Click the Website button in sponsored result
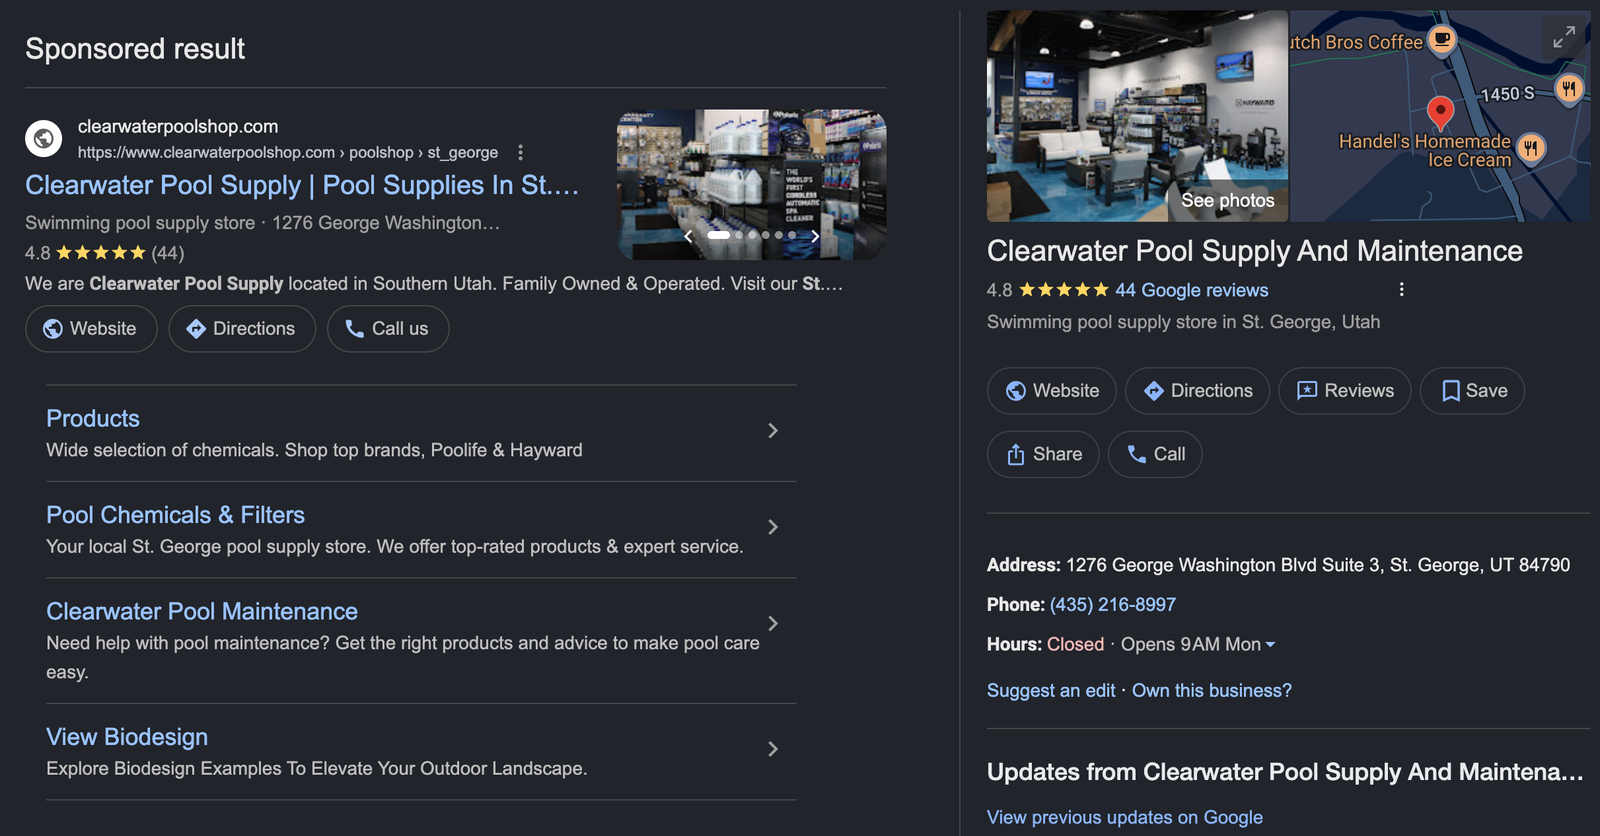 click(91, 328)
